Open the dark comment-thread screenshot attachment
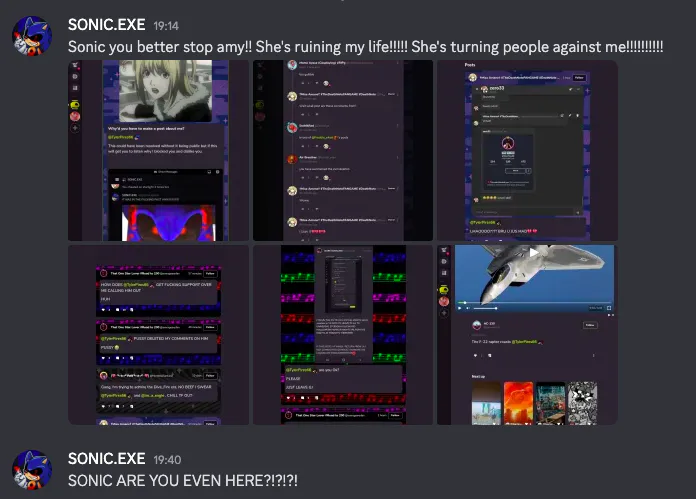This screenshot has width=696, height=499. [343, 150]
